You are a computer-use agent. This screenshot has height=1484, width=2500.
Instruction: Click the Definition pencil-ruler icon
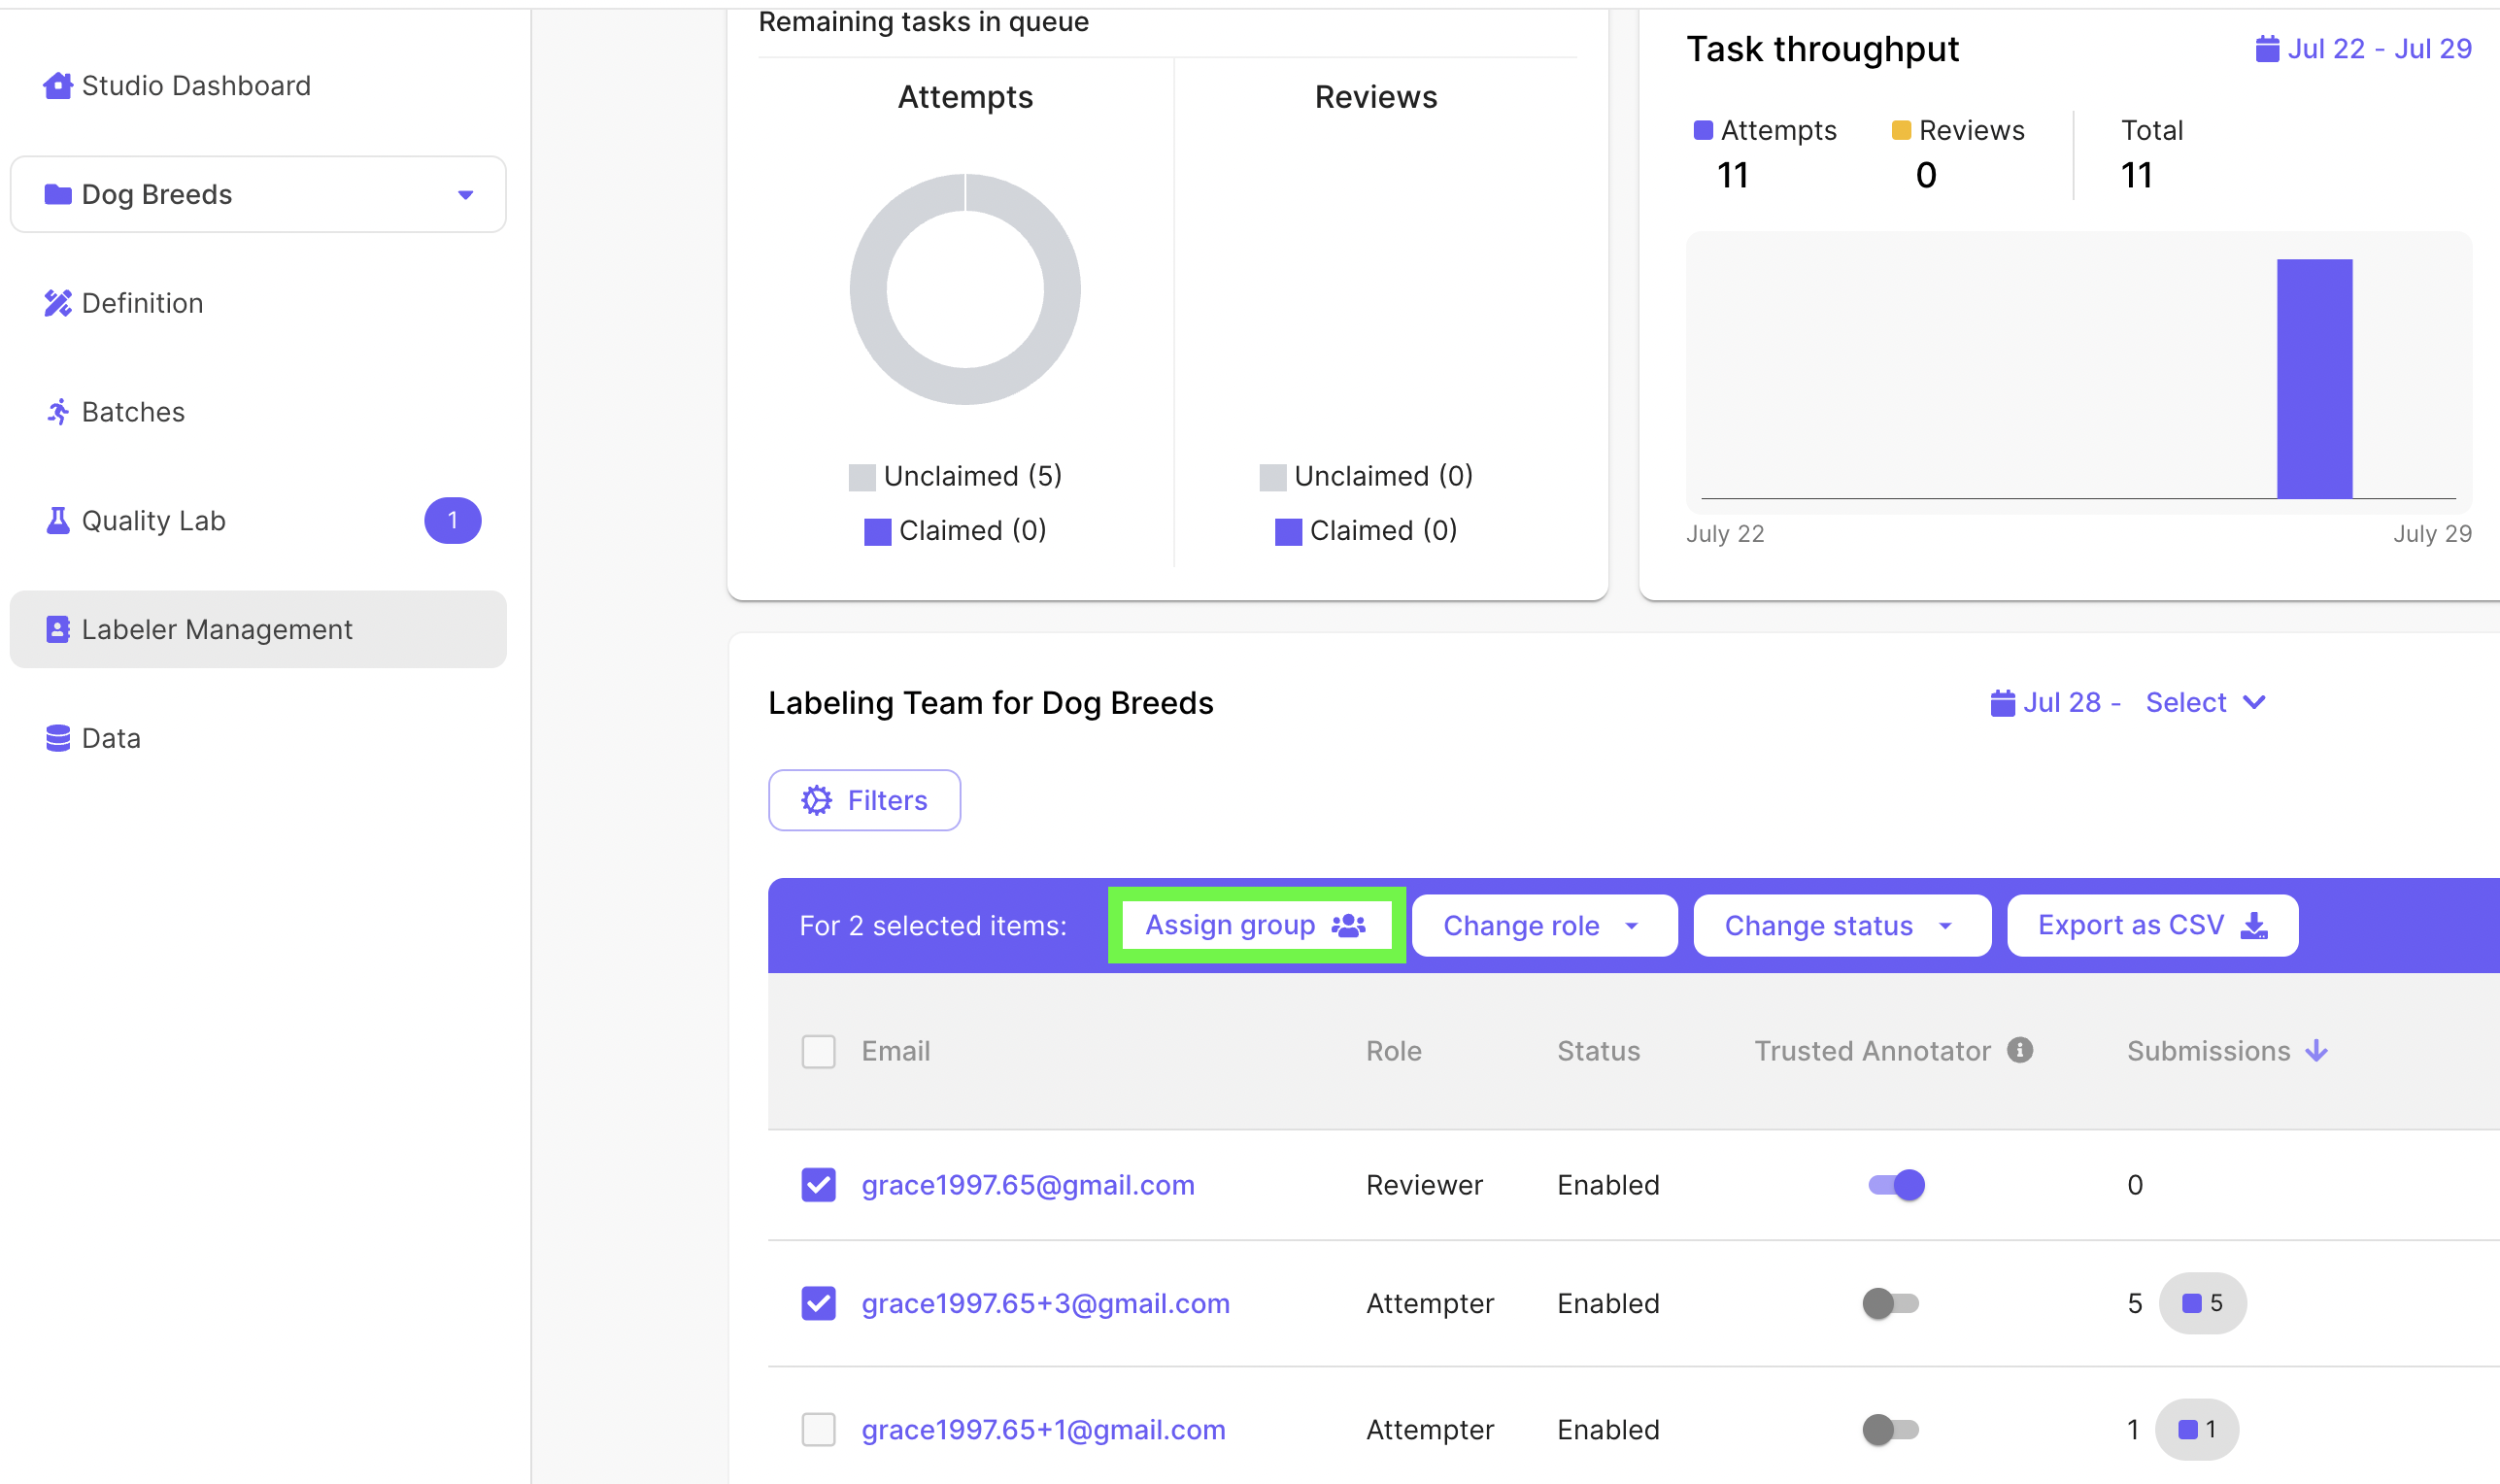coord(57,303)
